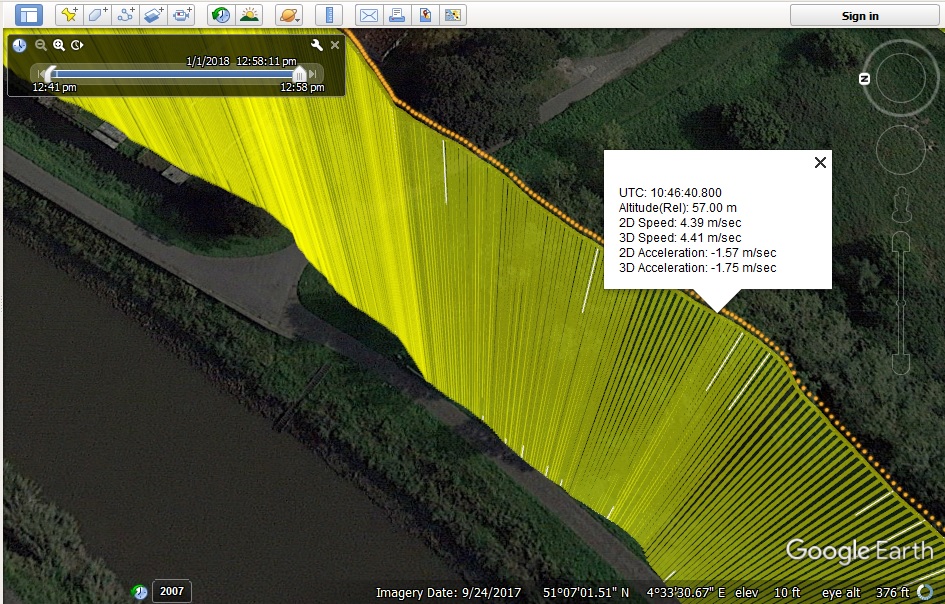Open time slider options wrench
The width and height of the screenshot is (945, 604).
click(x=316, y=45)
